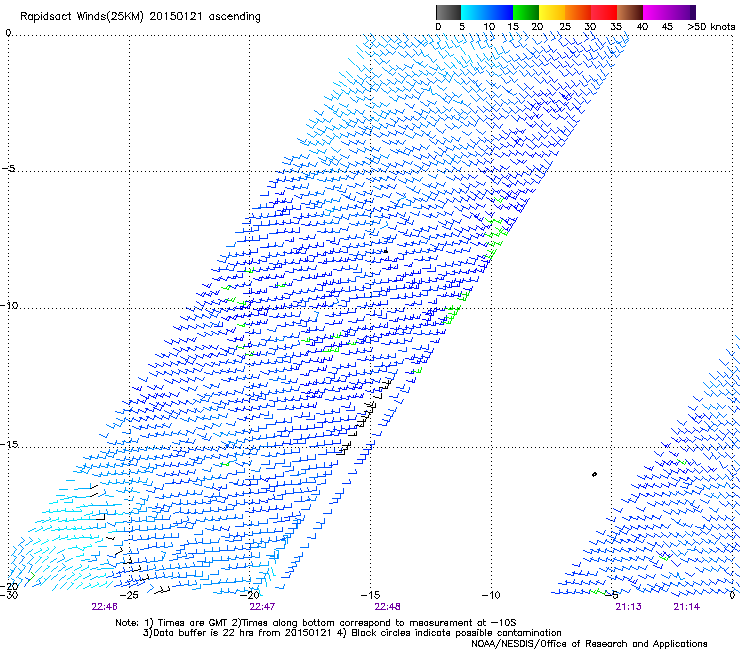Click the purple "21:14" time stamp
The width and height of the screenshot is (740, 650).
[687, 607]
